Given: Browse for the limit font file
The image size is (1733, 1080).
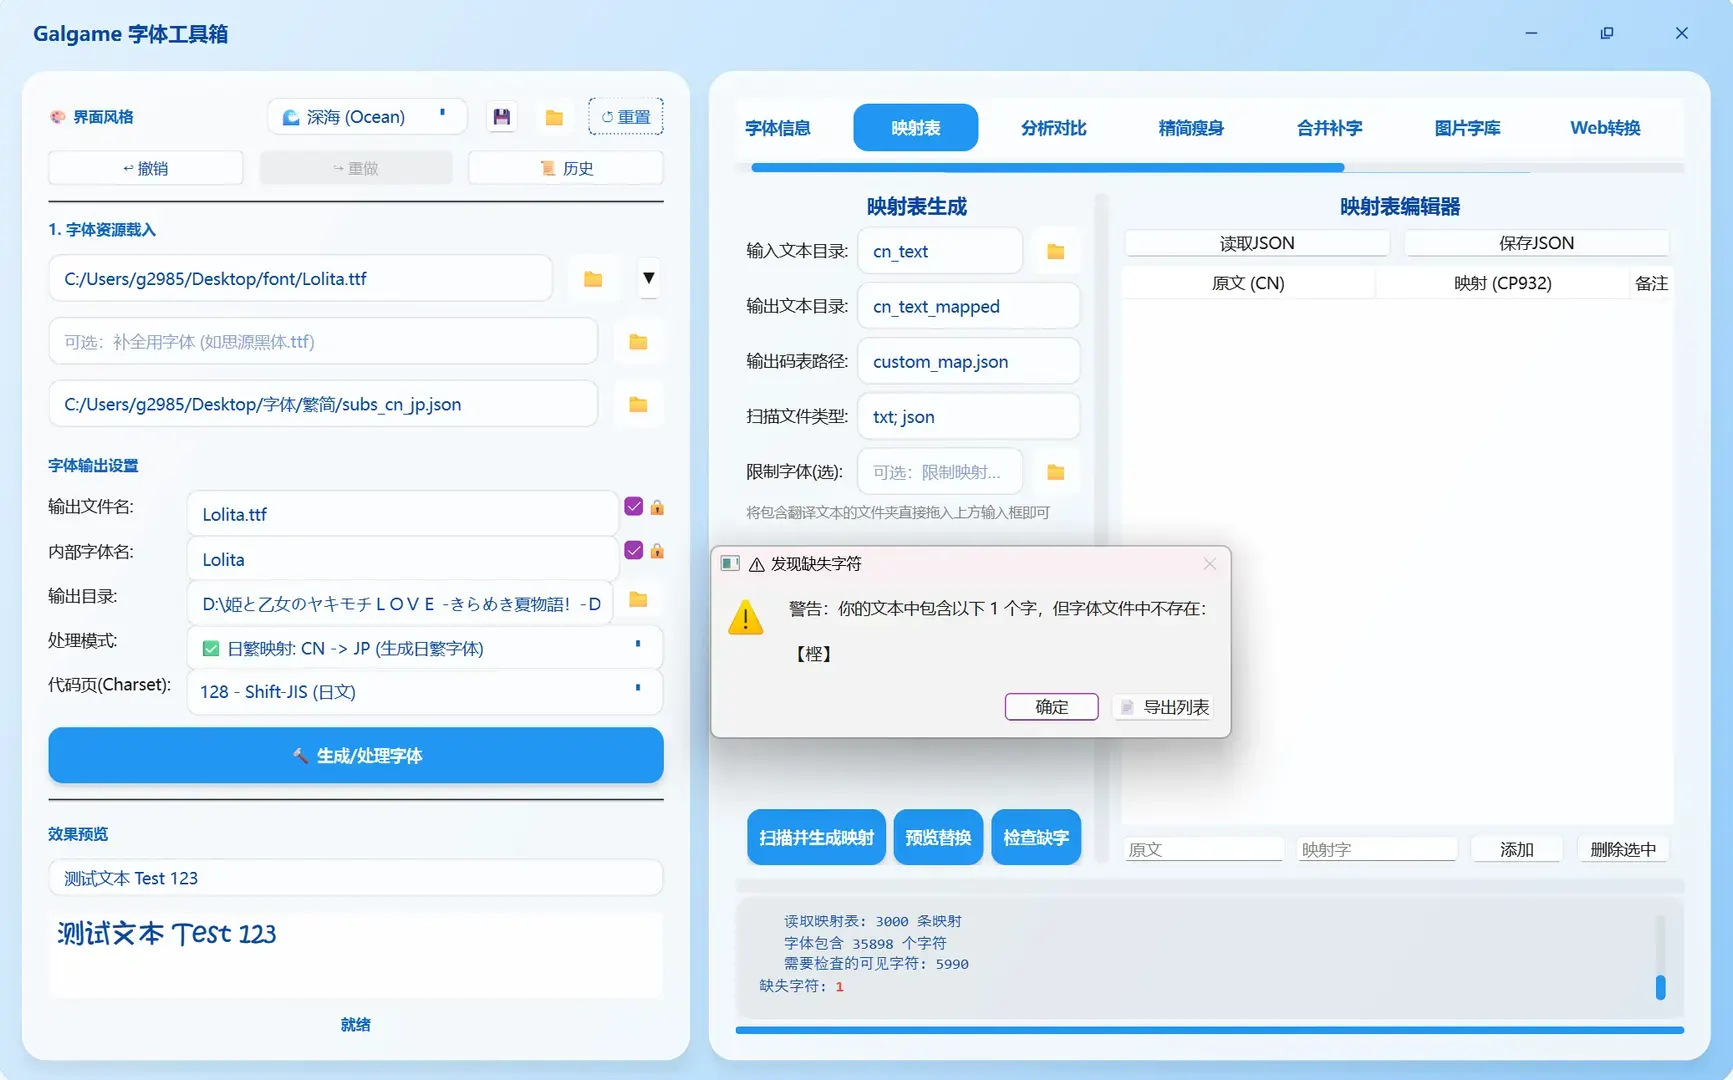Looking at the screenshot, I should point(1055,472).
